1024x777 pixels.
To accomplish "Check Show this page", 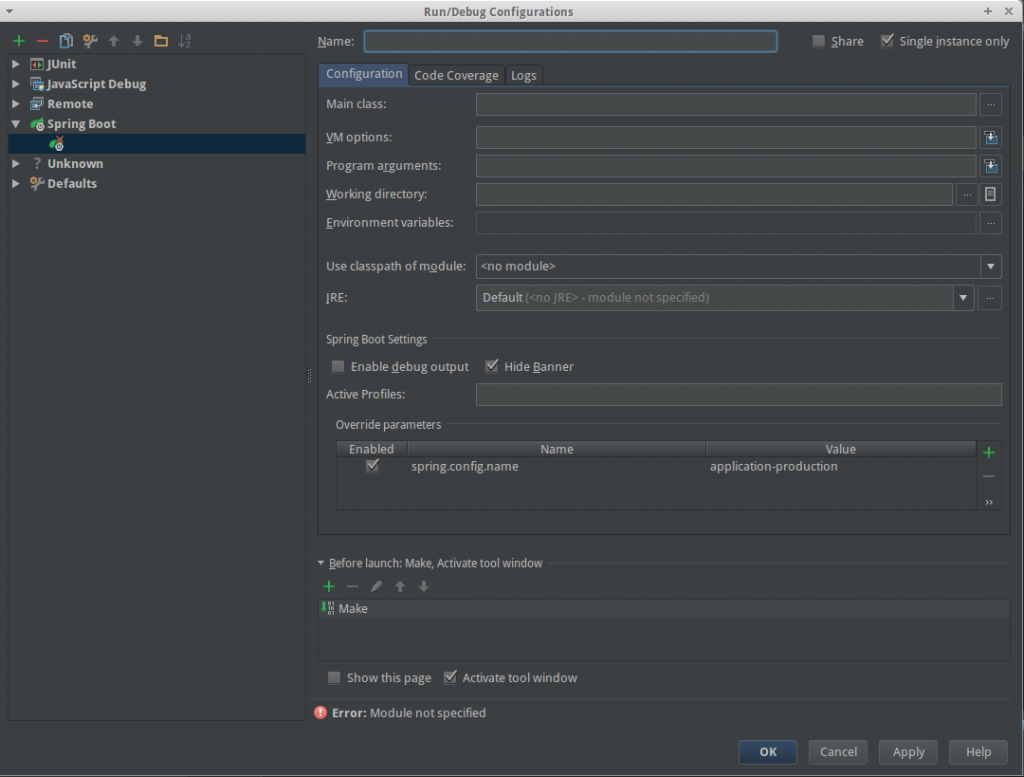I will pos(334,678).
